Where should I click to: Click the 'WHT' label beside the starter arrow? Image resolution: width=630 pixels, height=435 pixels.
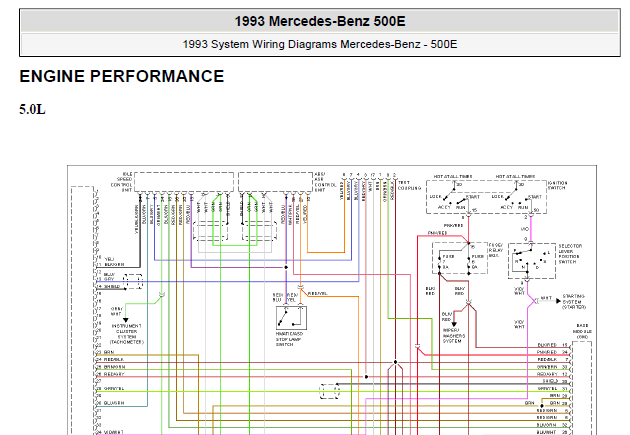[x=546, y=298]
